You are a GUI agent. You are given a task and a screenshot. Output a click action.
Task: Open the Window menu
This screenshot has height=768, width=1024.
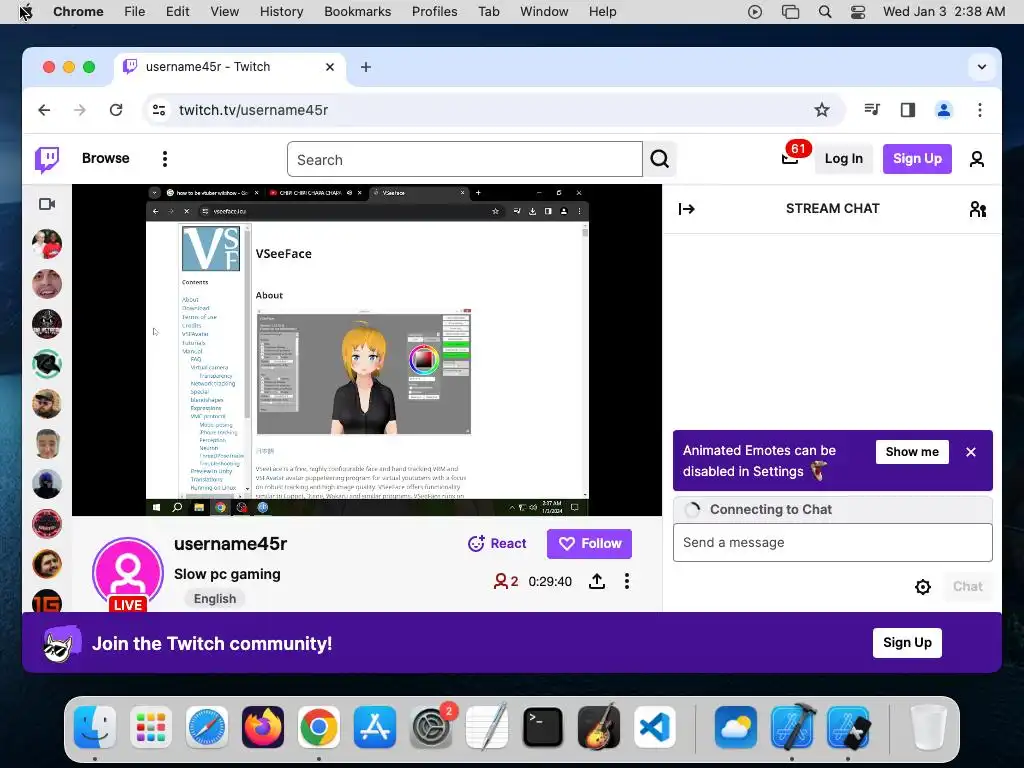pyautogui.click(x=544, y=12)
